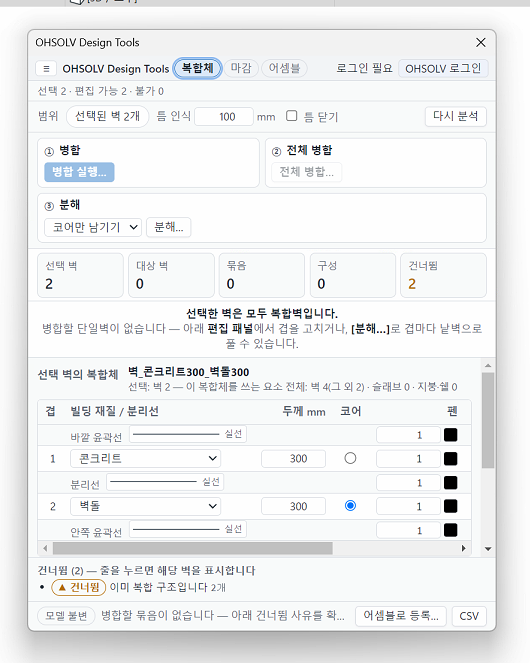
Task: Click the black pen swatch for 벽돌
Action: point(450,506)
